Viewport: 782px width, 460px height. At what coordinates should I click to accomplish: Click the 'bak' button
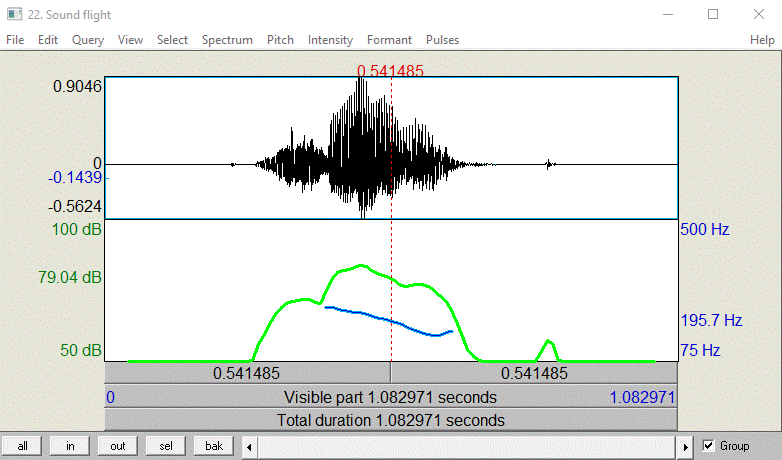[213, 446]
